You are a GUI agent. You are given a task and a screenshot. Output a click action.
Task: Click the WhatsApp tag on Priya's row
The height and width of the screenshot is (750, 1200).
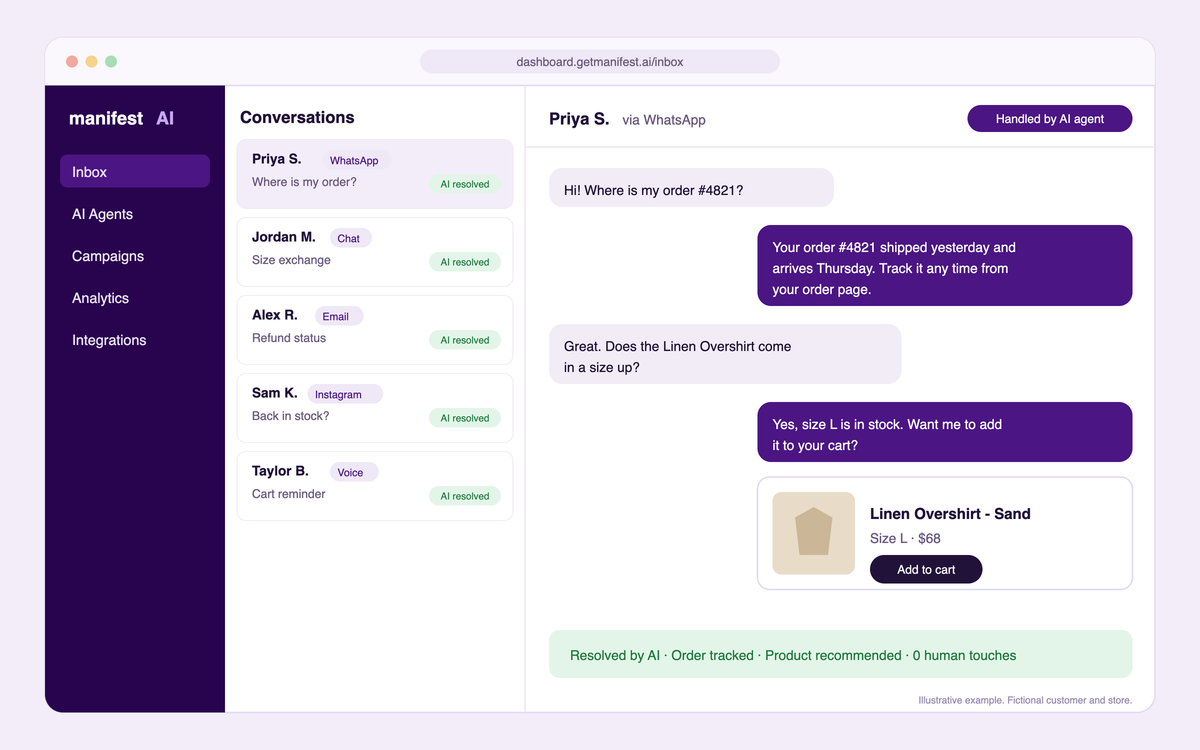tap(354, 160)
